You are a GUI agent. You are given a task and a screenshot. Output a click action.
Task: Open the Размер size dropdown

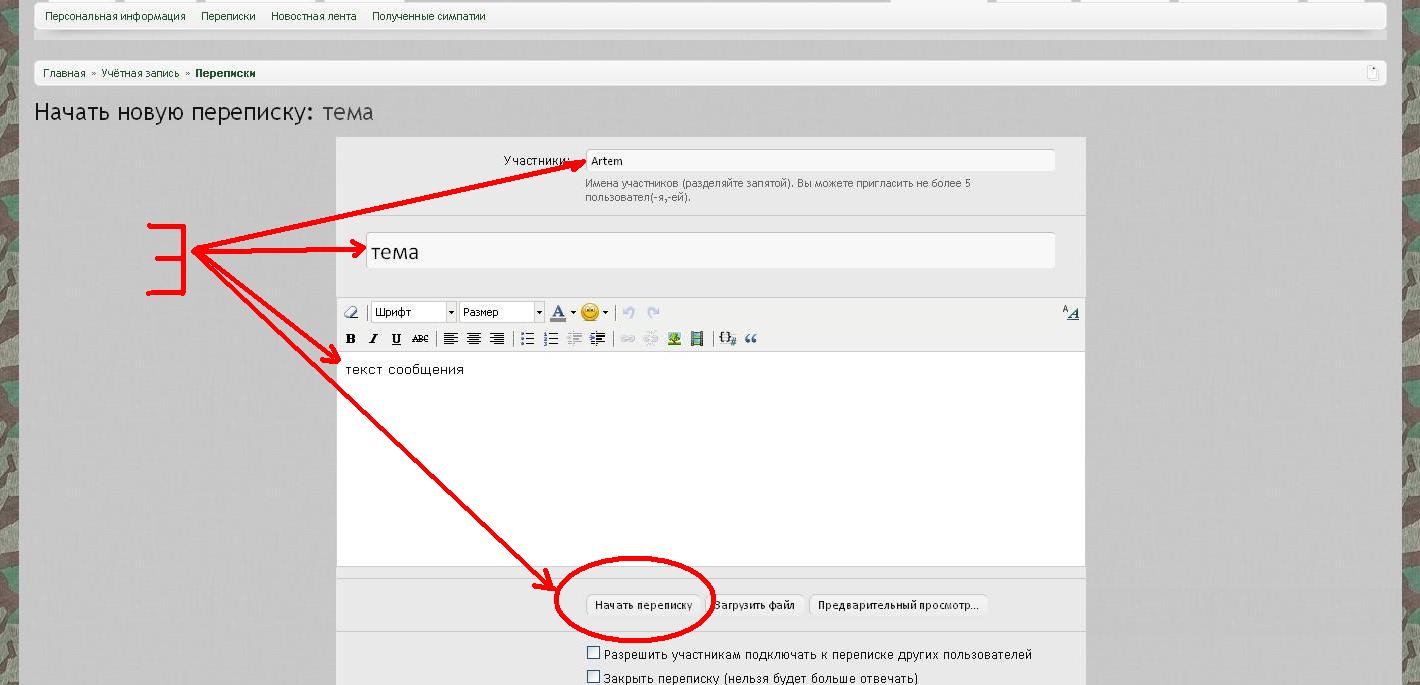(x=502, y=312)
